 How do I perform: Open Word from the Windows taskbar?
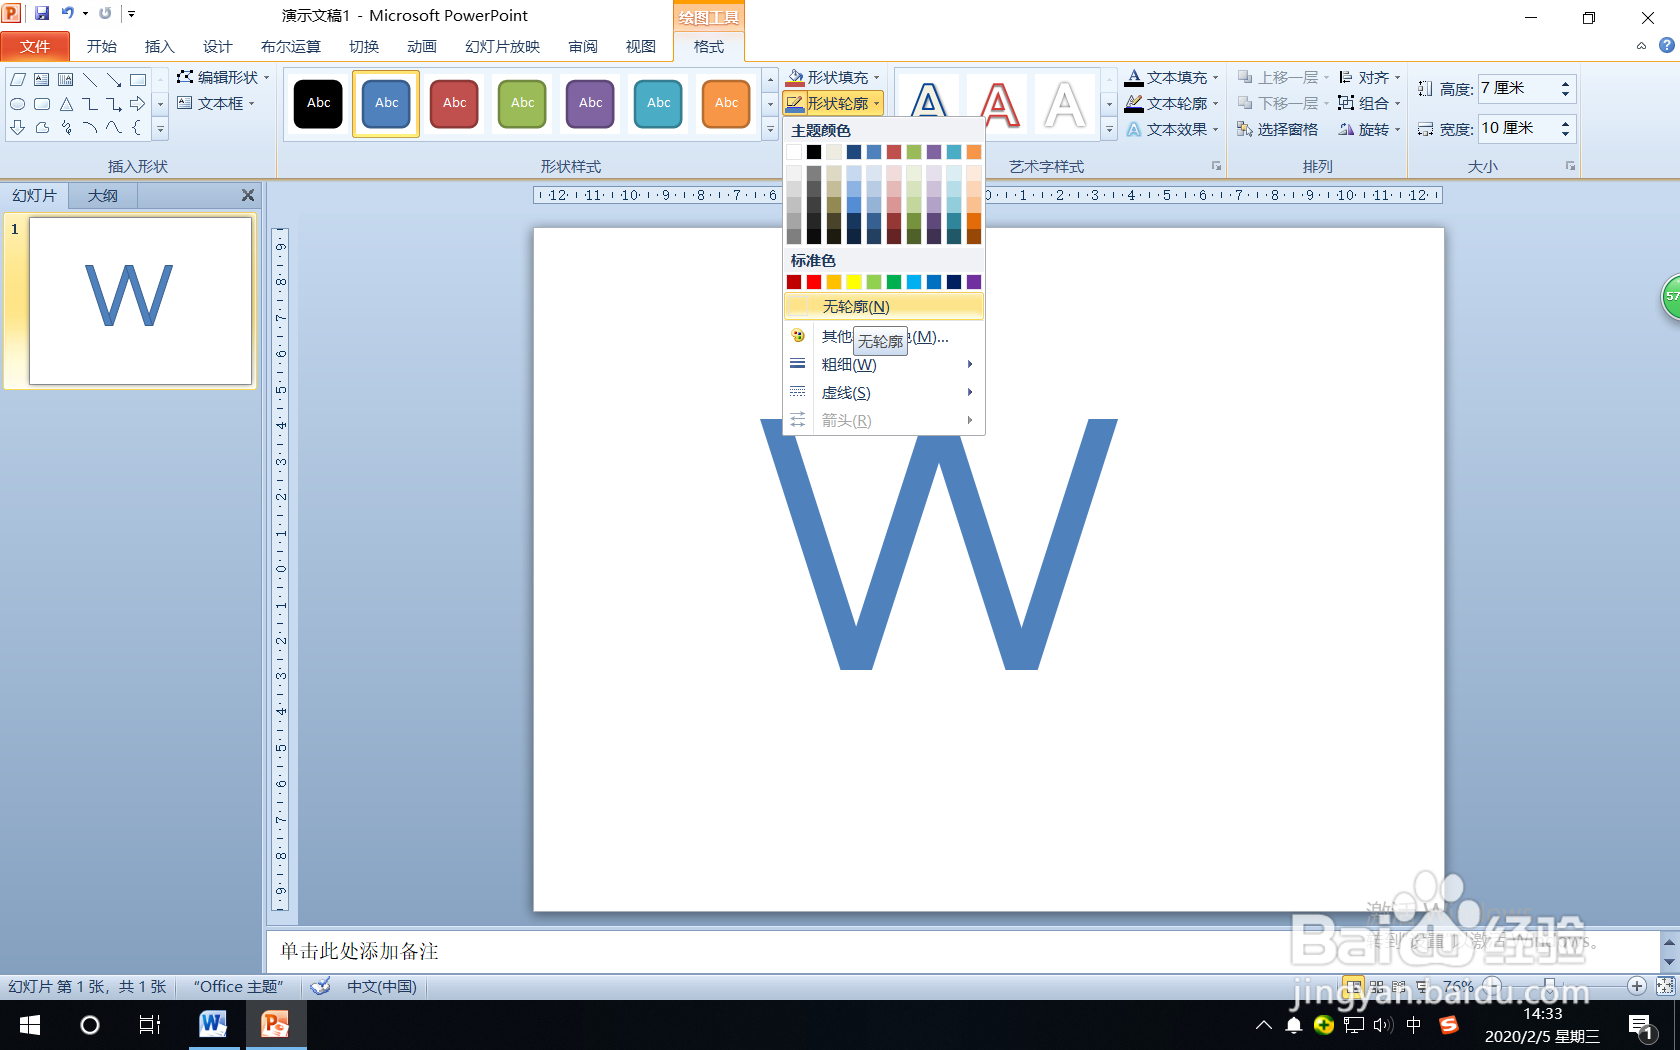[212, 1024]
